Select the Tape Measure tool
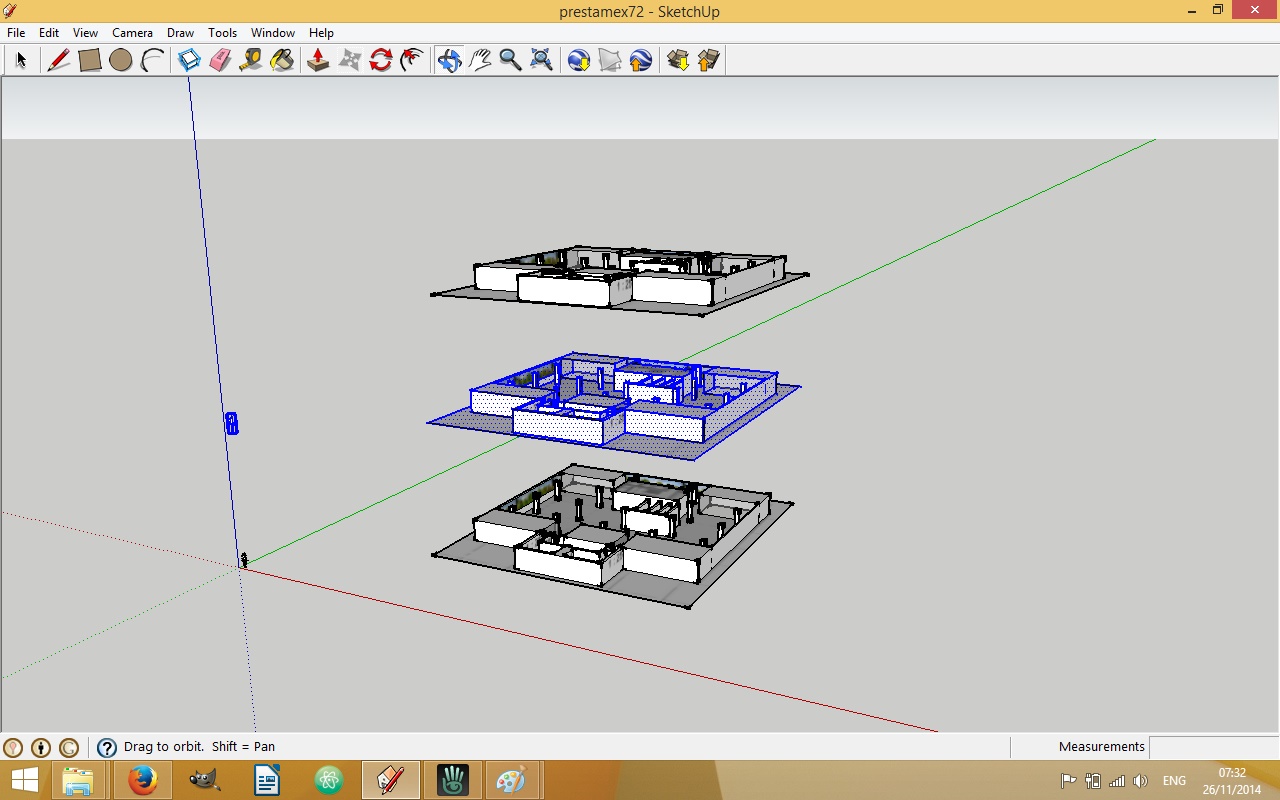This screenshot has height=800, width=1280. (x=251, y=60)
